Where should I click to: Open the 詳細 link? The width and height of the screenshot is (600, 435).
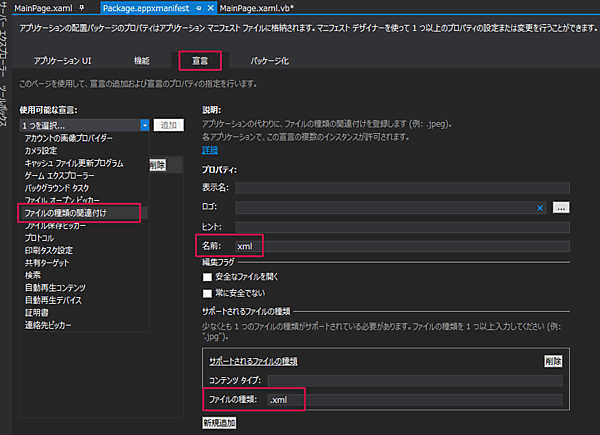[209, 149]
